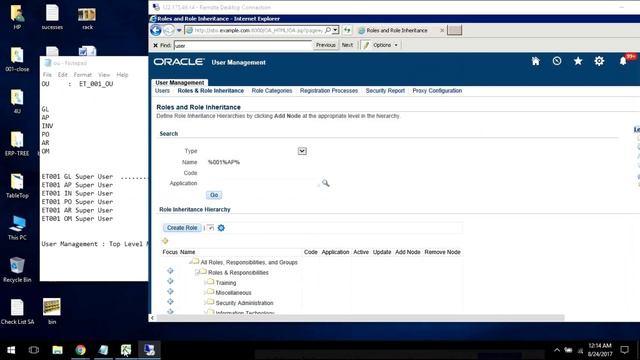The image size is (640, 360).
Task: Click the Create Role button
Action: click(x=182, y=228)
